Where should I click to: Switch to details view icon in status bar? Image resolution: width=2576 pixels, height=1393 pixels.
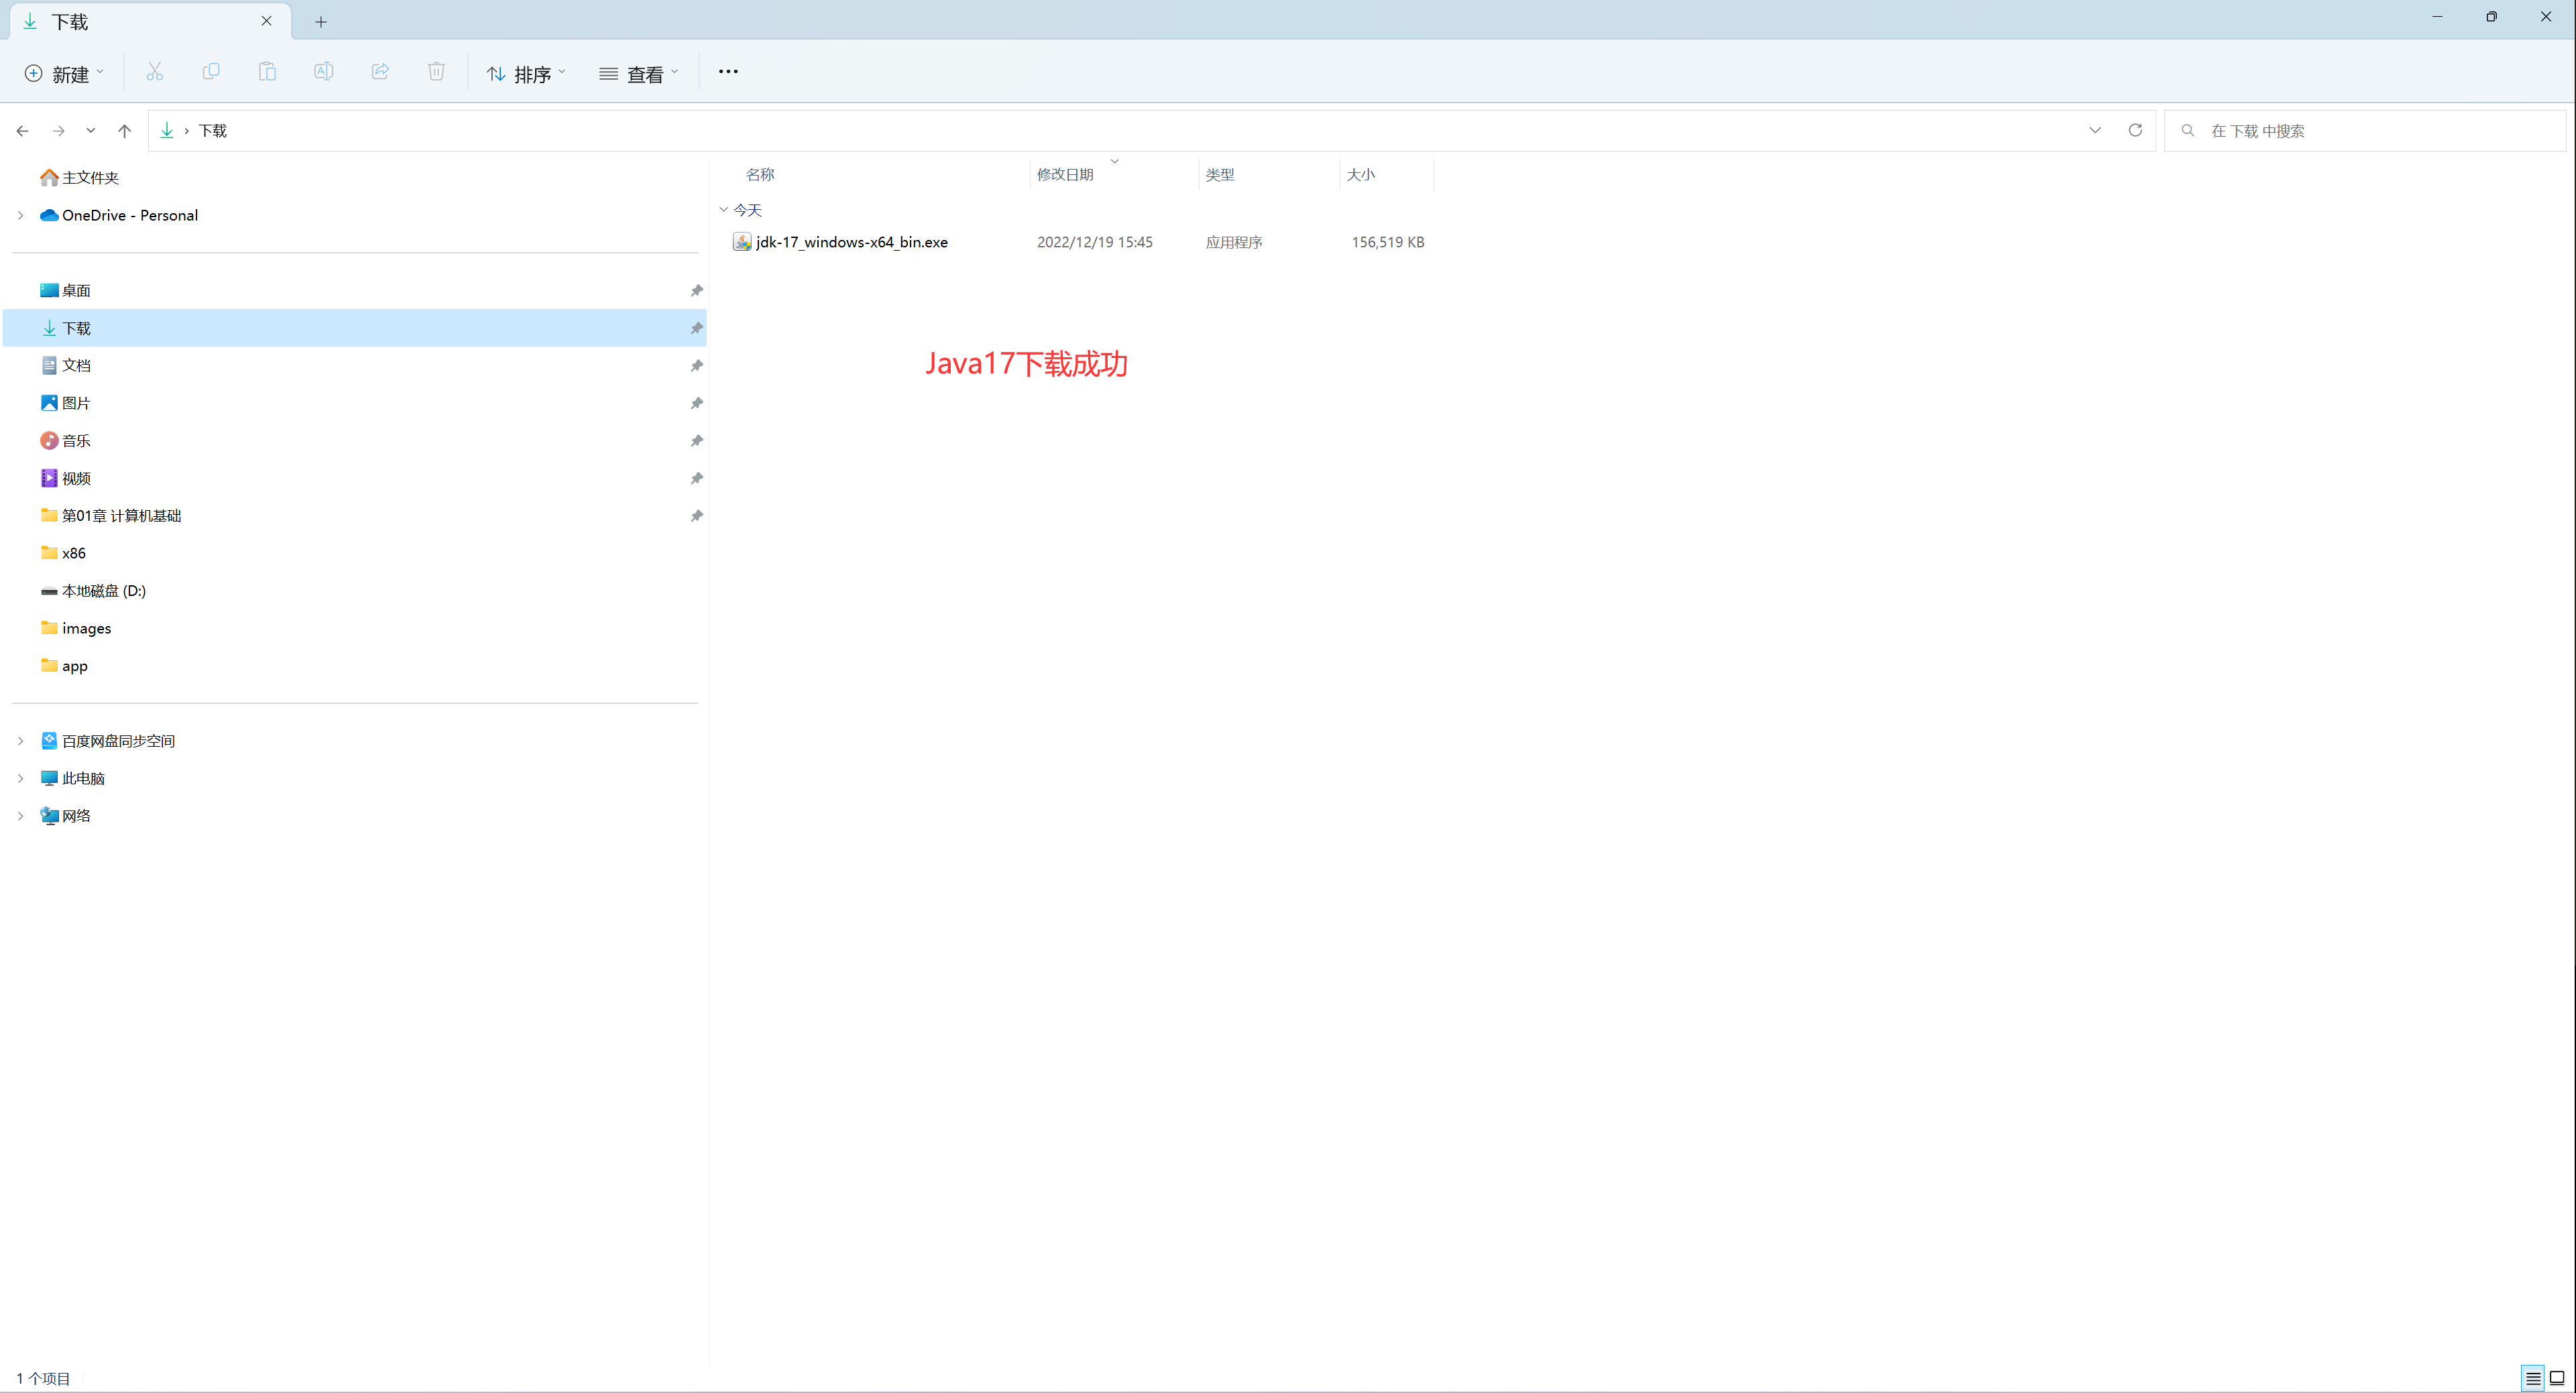(2533, 1378)
